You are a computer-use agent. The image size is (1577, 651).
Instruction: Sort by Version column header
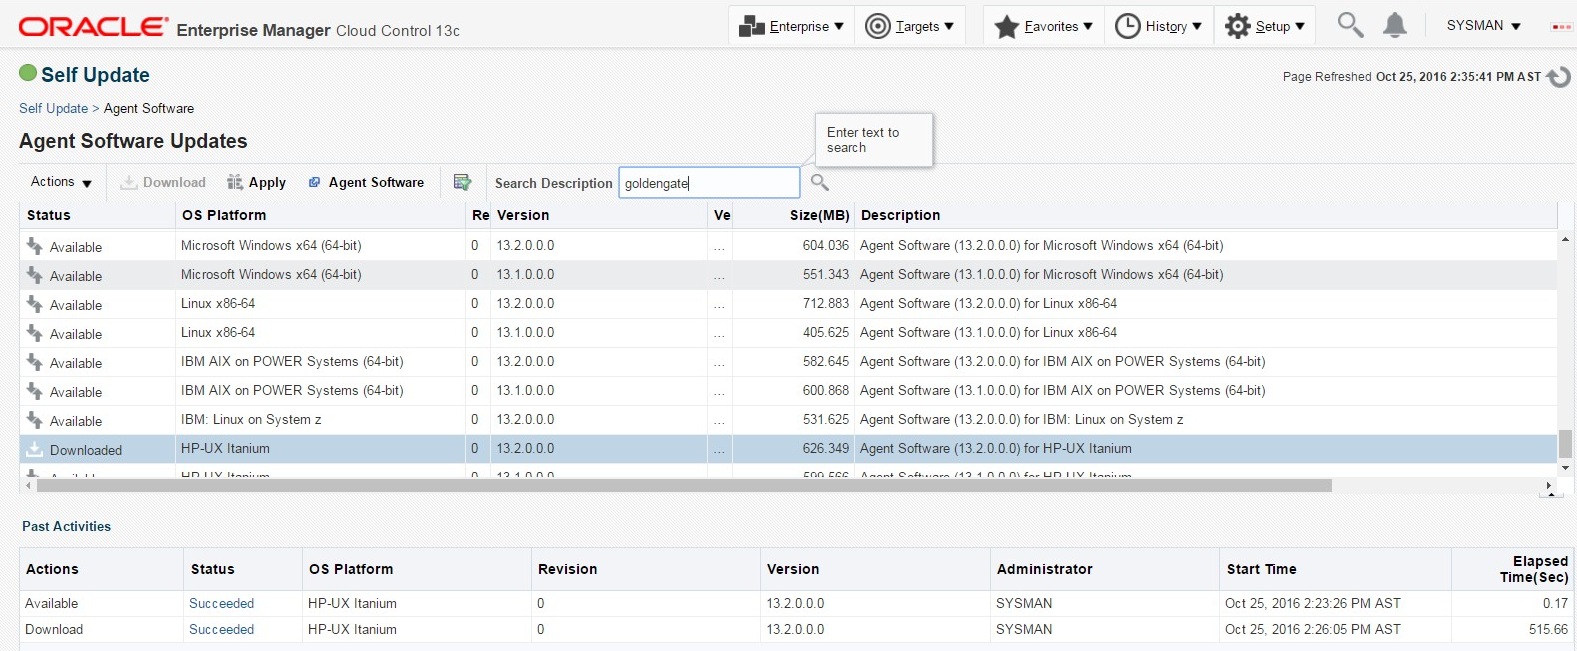pyautogui.click(x=523, y=215)
